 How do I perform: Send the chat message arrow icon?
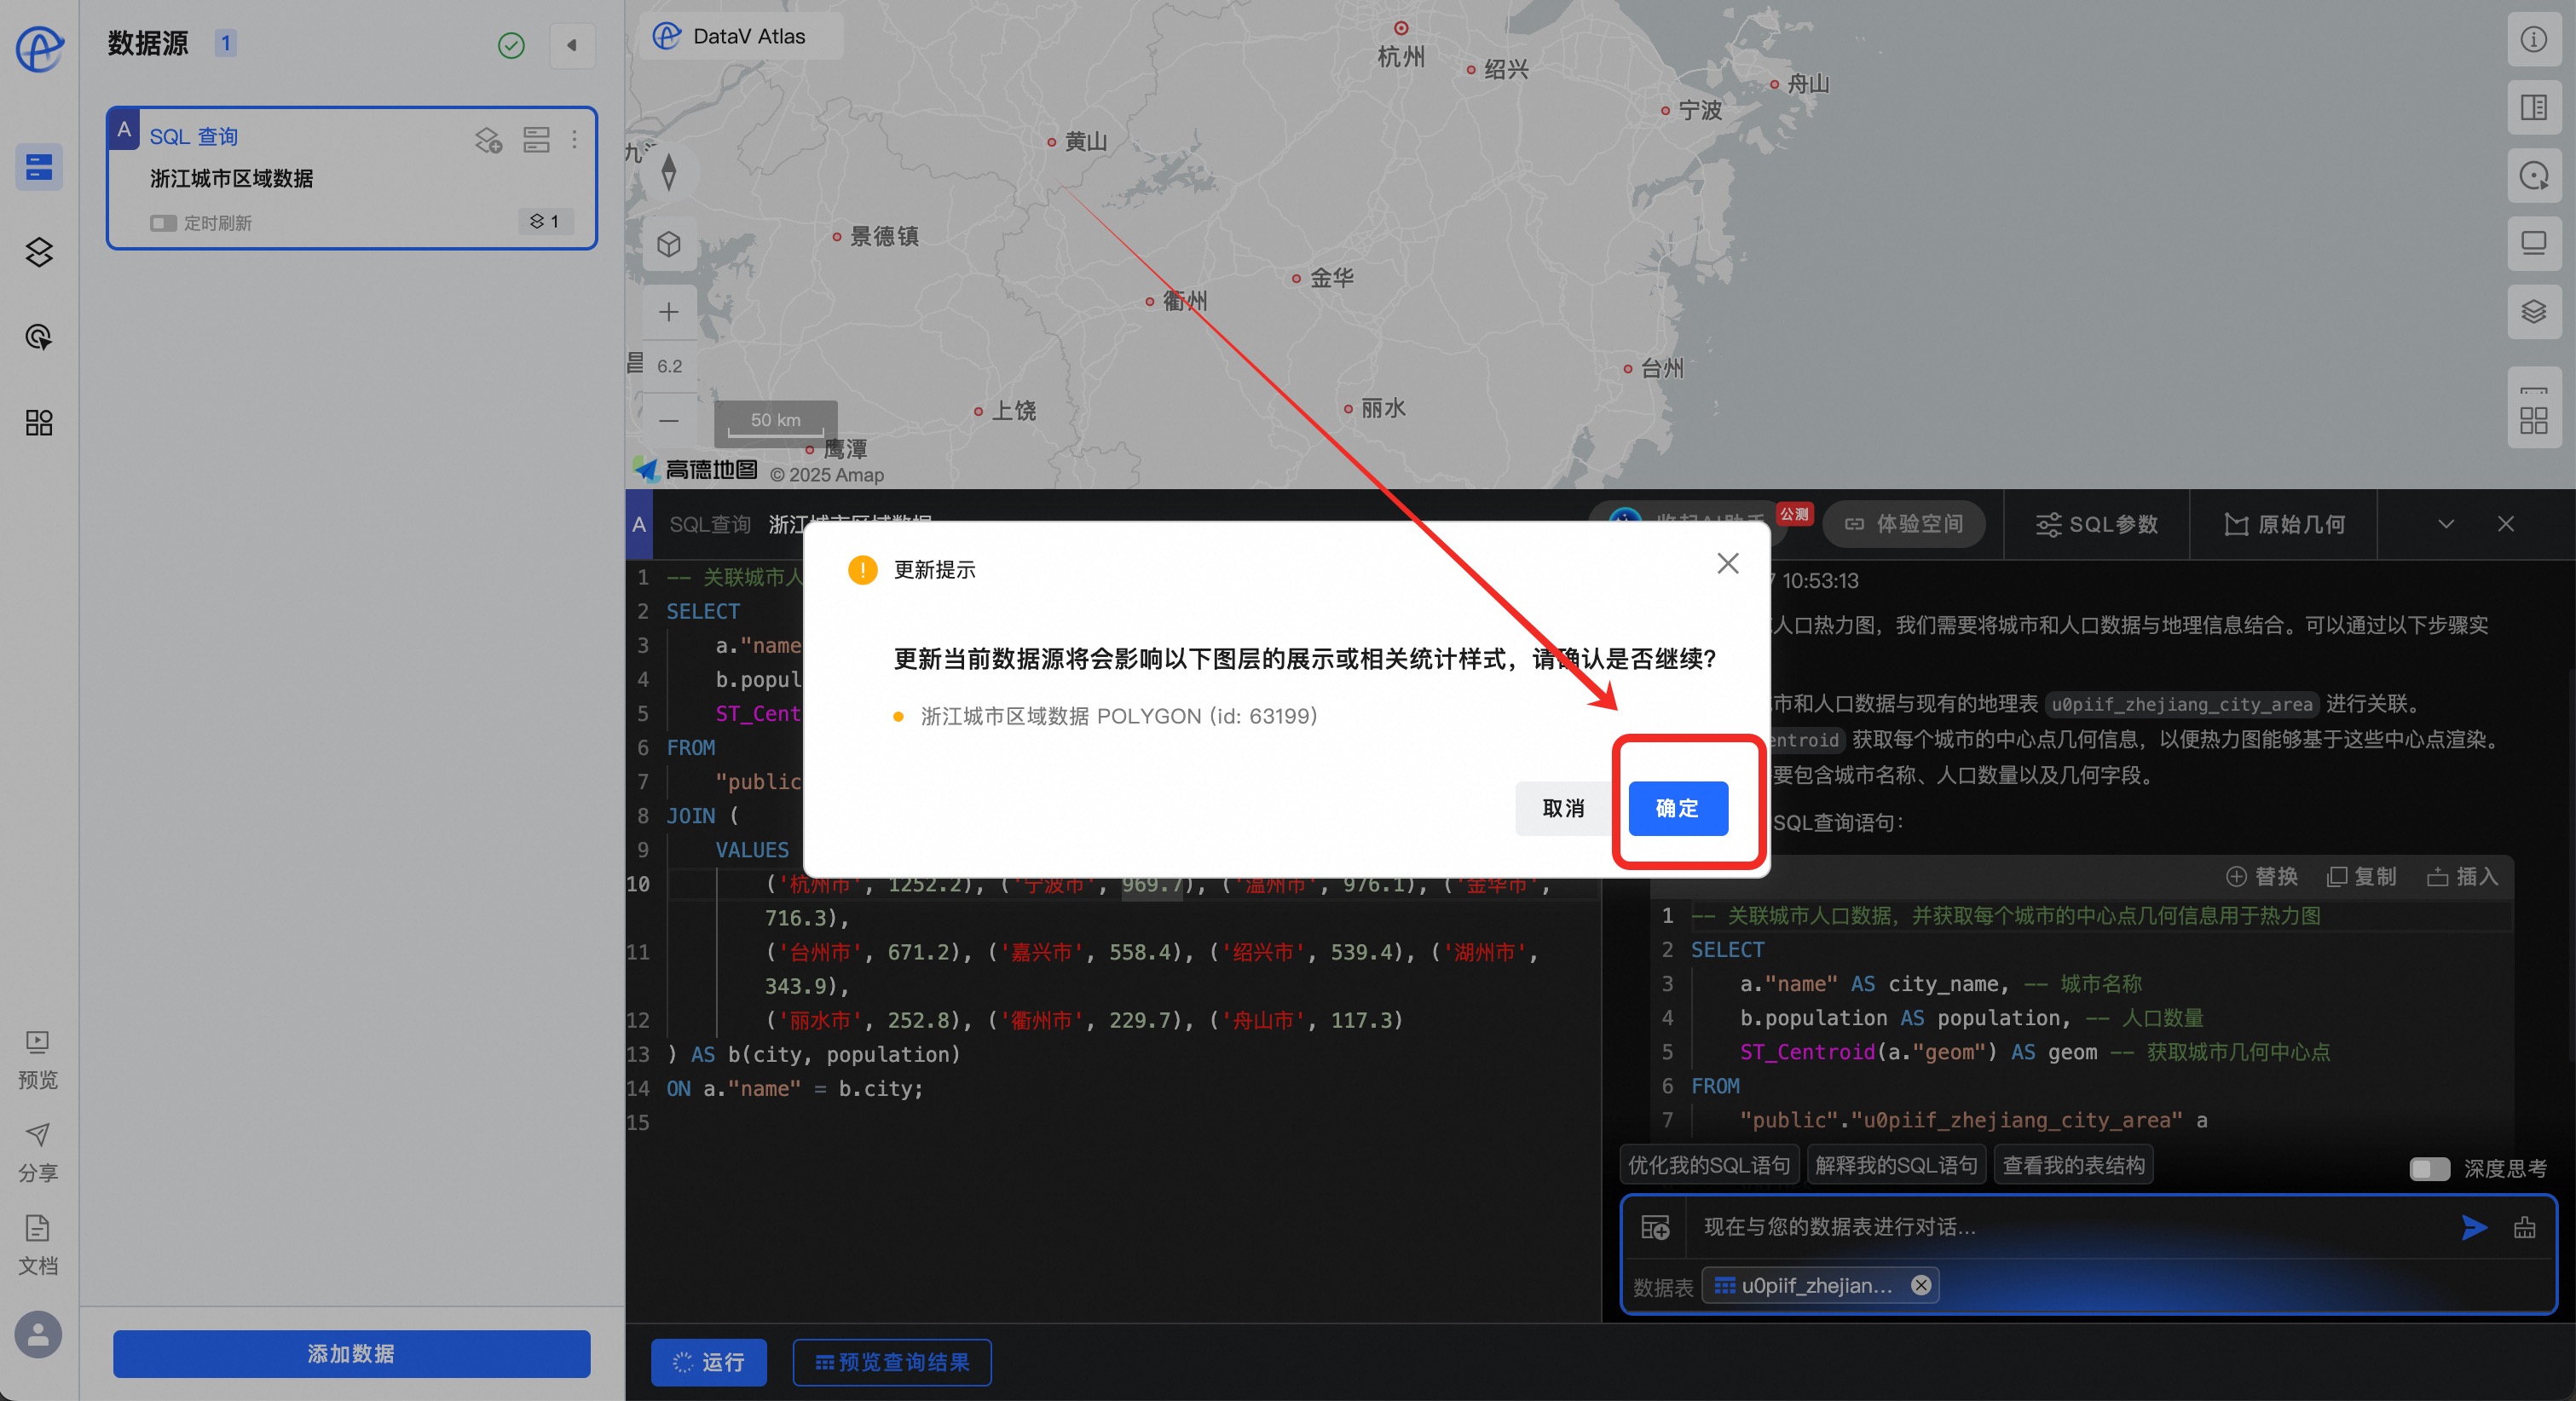(2474, 1227)
